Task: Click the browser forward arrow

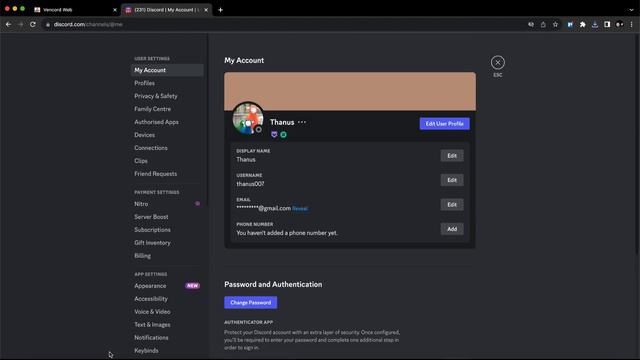Action: pos(20,24)
